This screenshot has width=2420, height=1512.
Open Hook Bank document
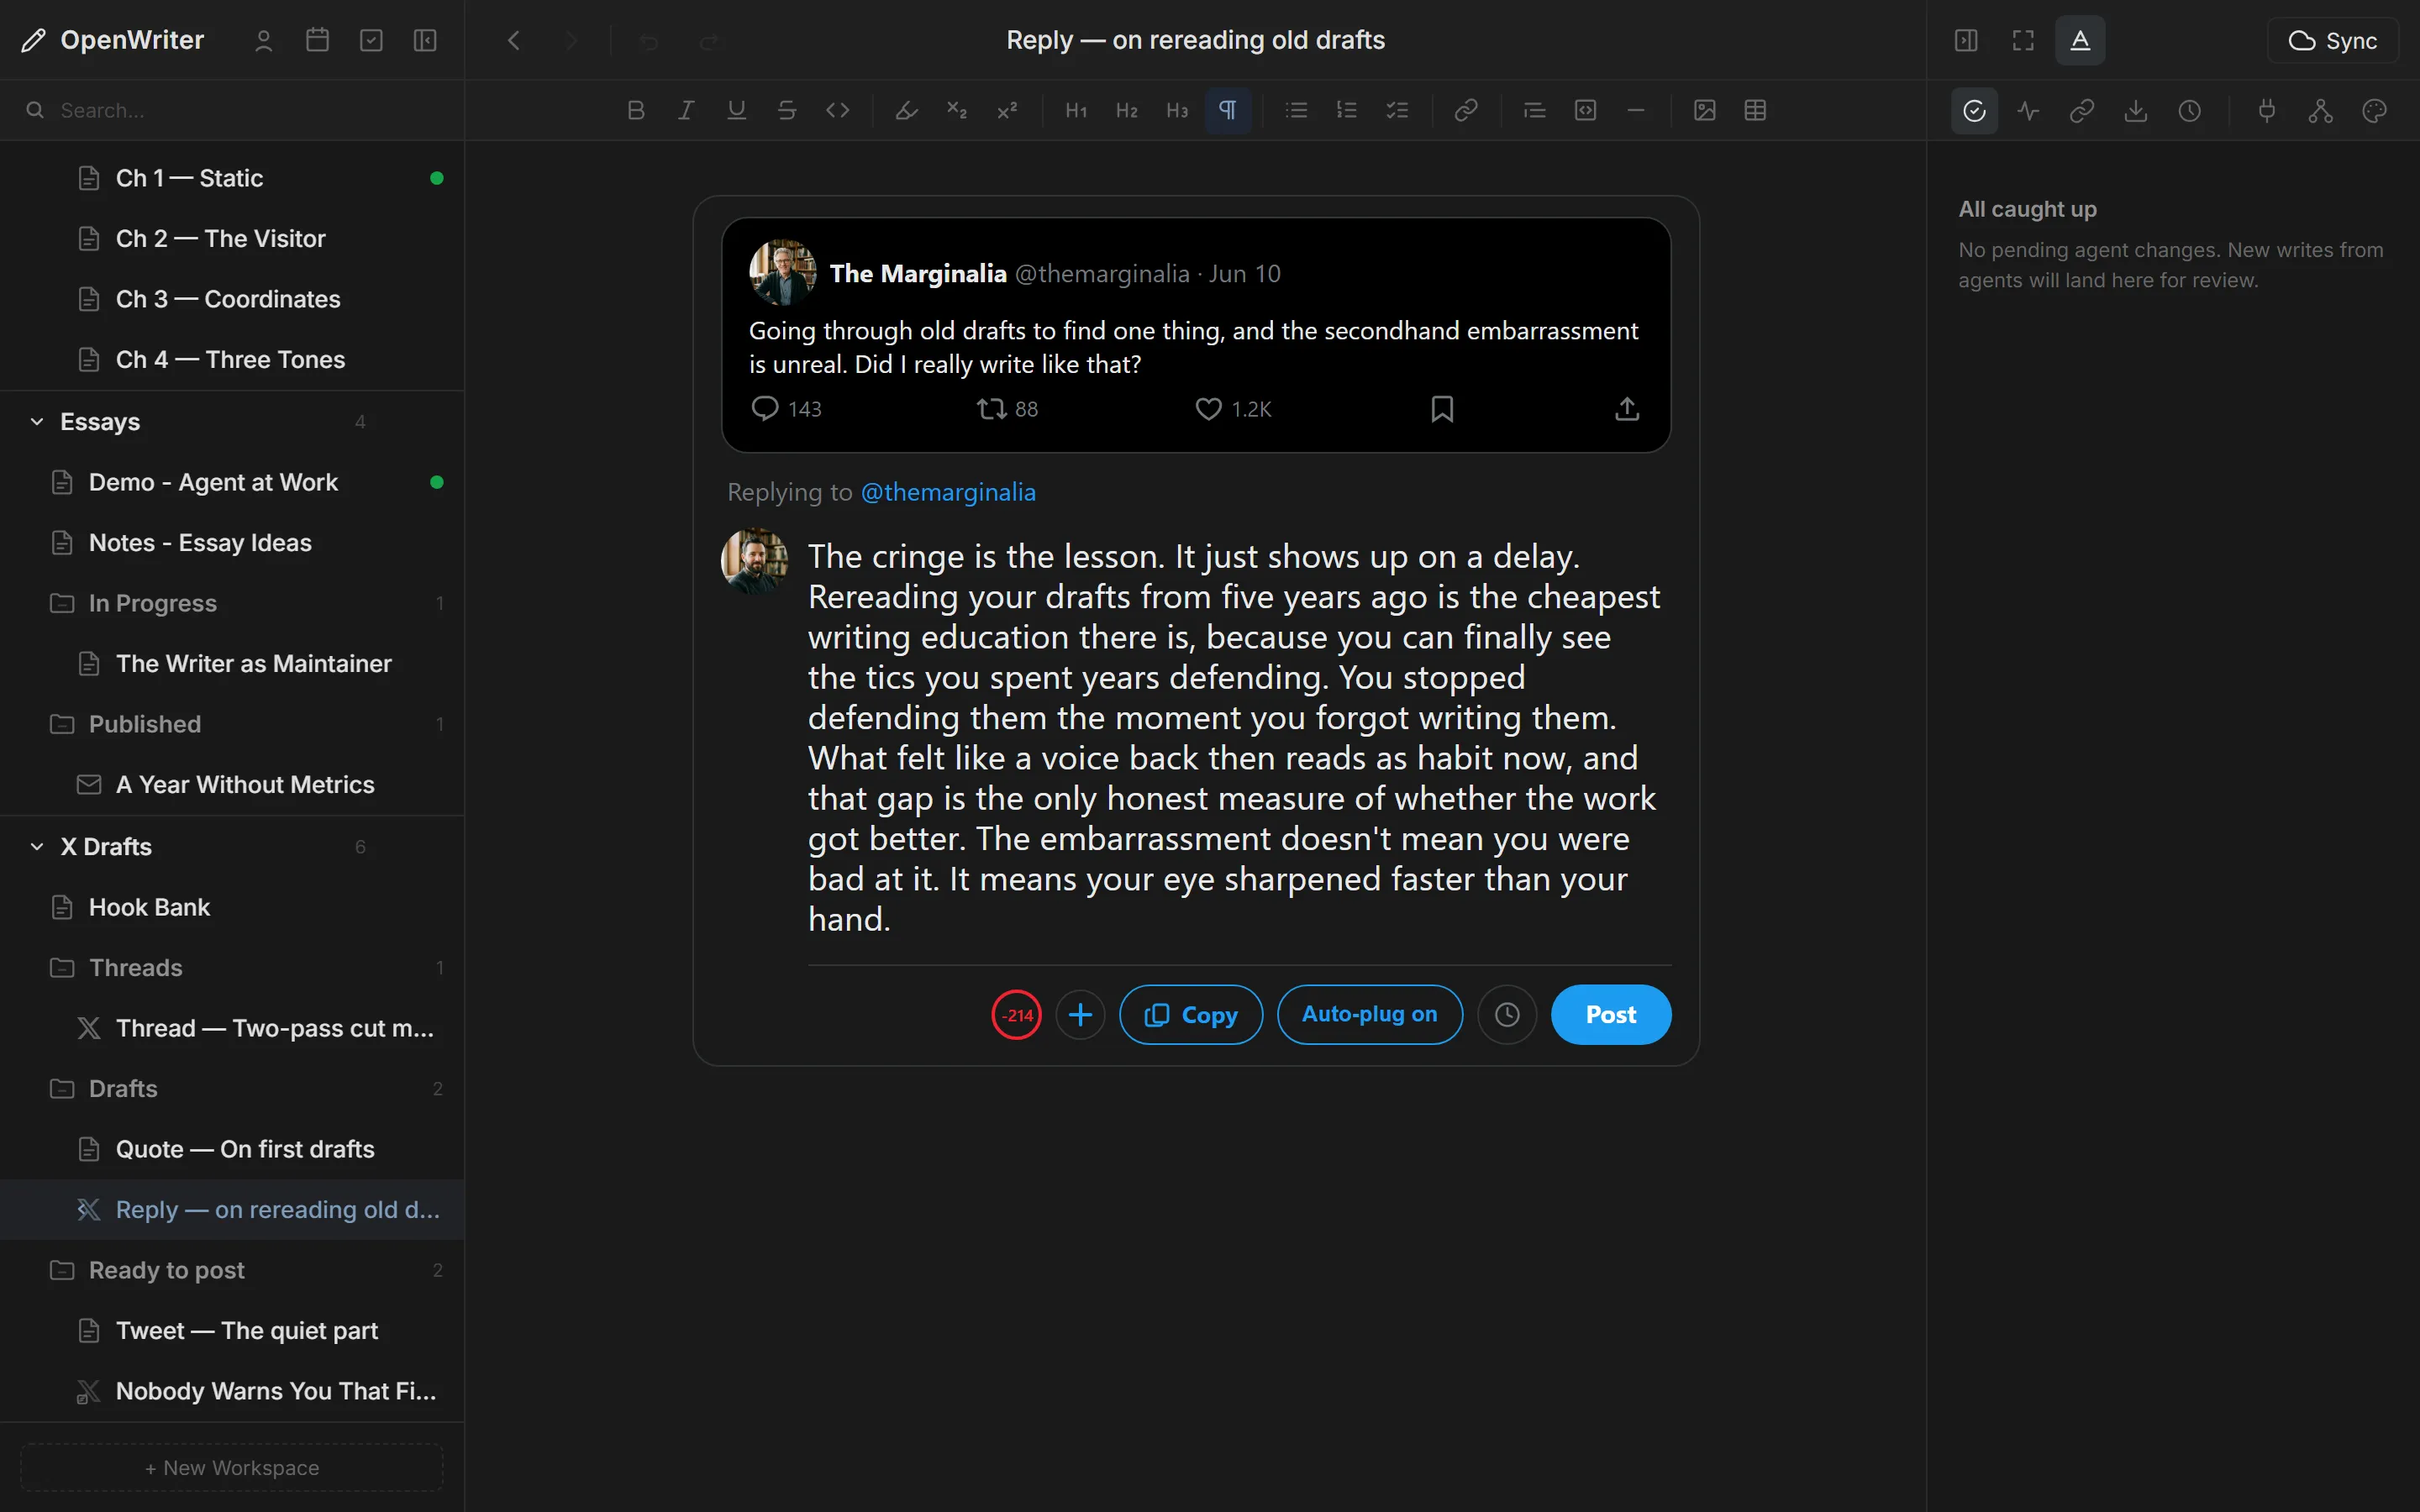pyautogui.click(x=232, y=907)
